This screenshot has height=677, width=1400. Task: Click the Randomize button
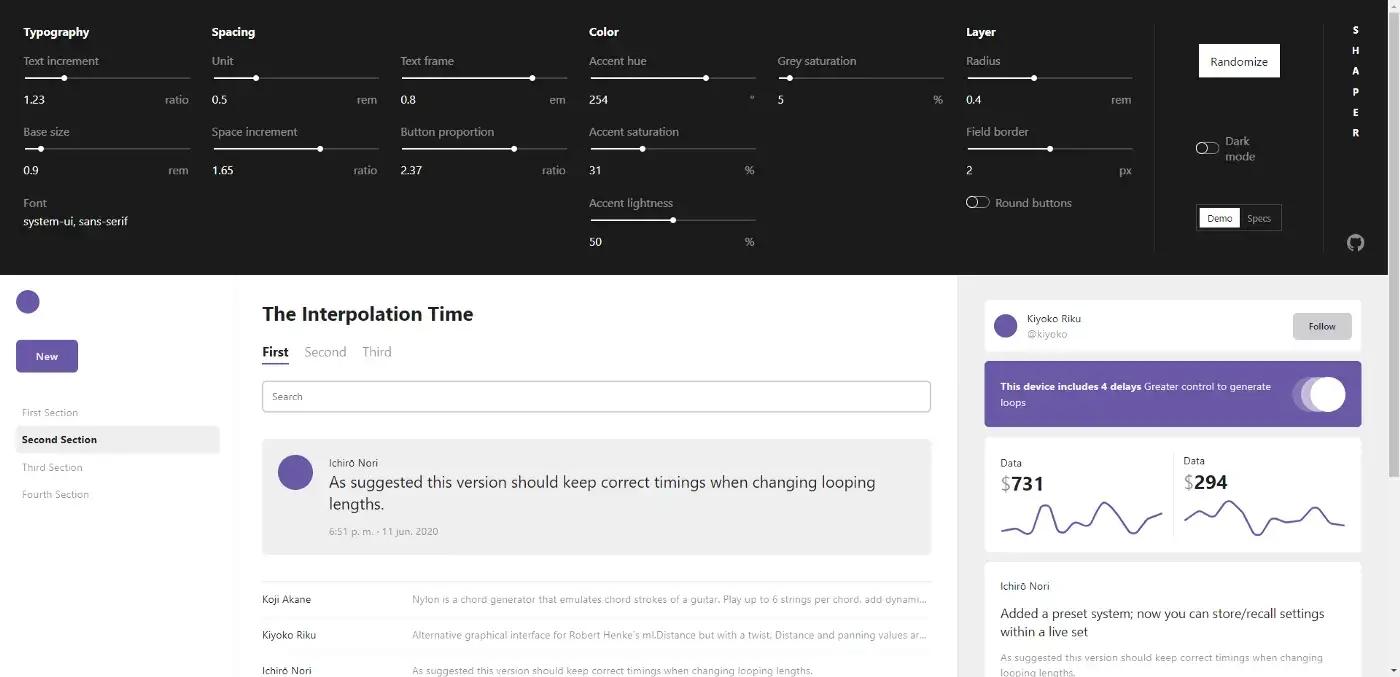point(1239,62)
